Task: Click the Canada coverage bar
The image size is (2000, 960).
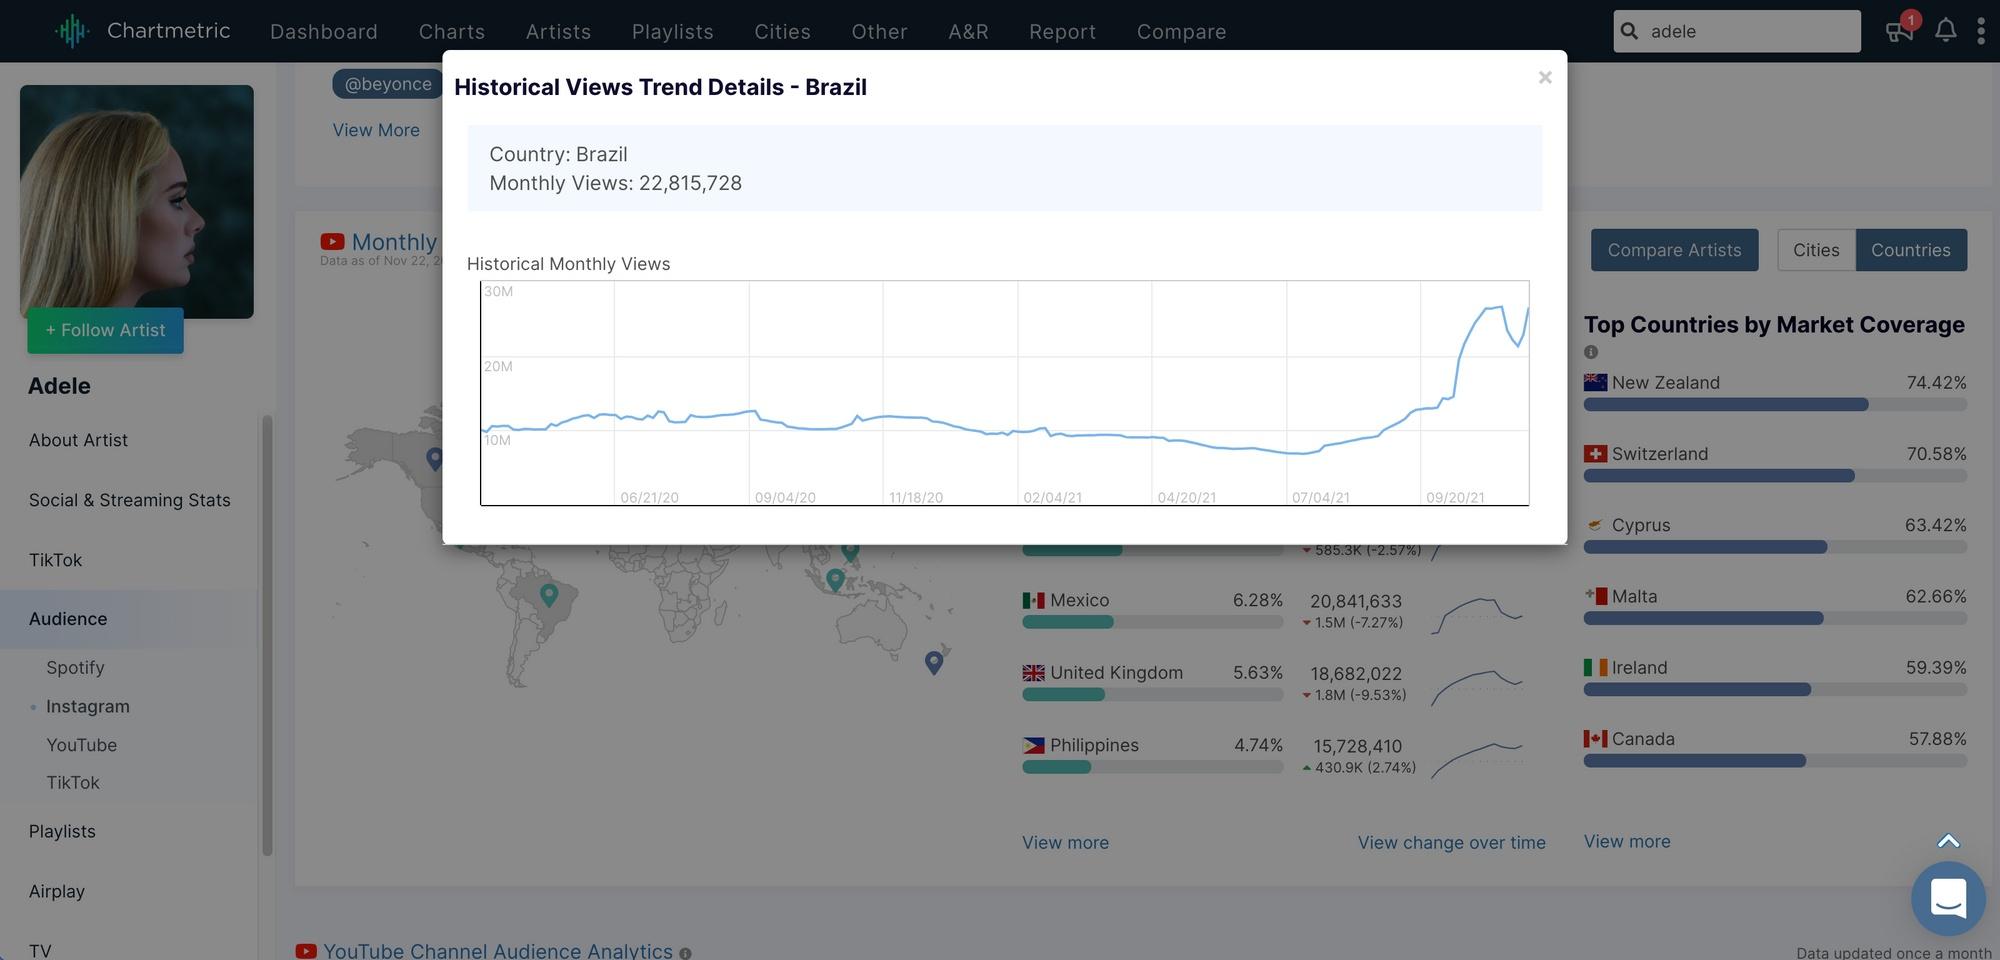Action: (x=1775, y=761)
